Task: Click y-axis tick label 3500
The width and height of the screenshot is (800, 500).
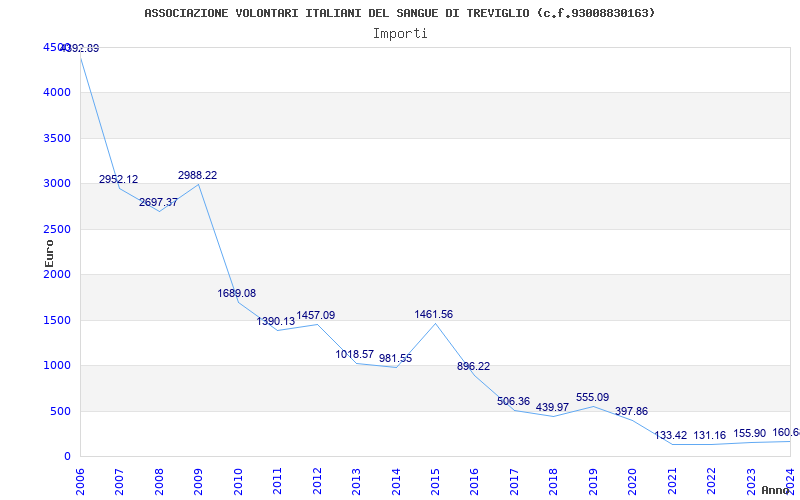Action: [x=57, y=138]
